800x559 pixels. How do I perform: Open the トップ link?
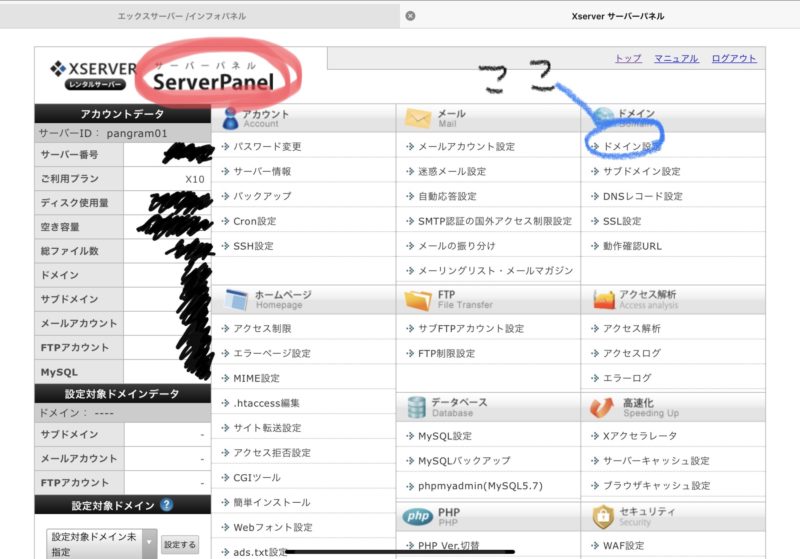click(x=628, y=59)
